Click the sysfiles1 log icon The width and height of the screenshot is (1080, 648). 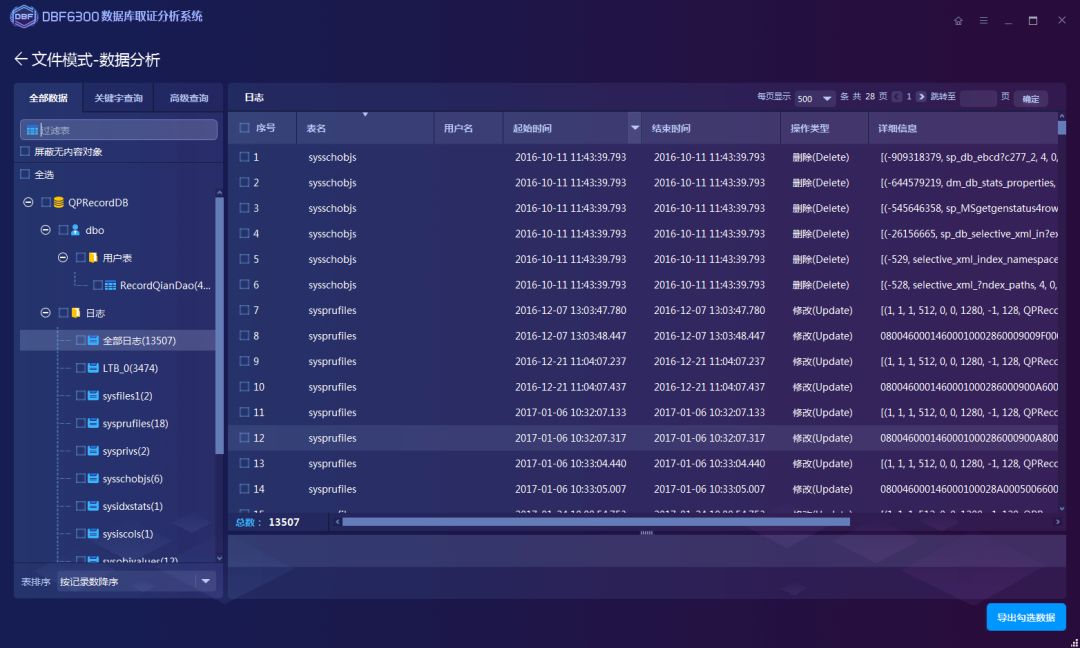(x=93, y=395)
